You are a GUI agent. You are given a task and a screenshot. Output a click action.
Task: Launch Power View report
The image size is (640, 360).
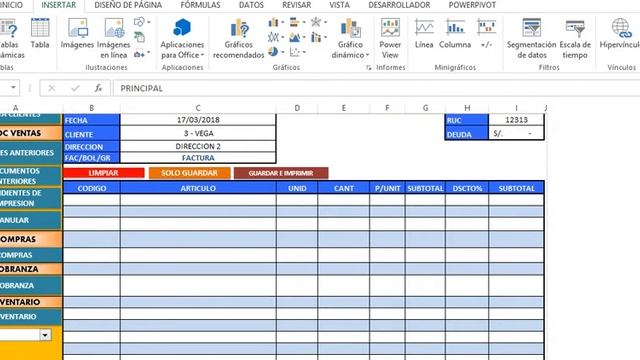click(390, 39)
